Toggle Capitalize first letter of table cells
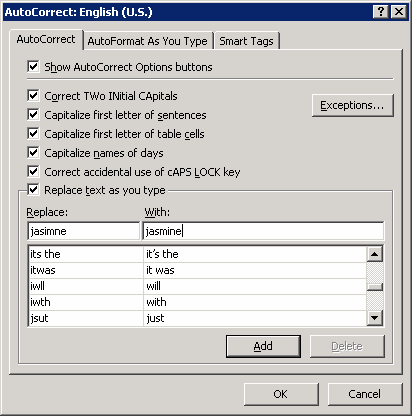Screen dimensions: 412x416 (33, 134)
